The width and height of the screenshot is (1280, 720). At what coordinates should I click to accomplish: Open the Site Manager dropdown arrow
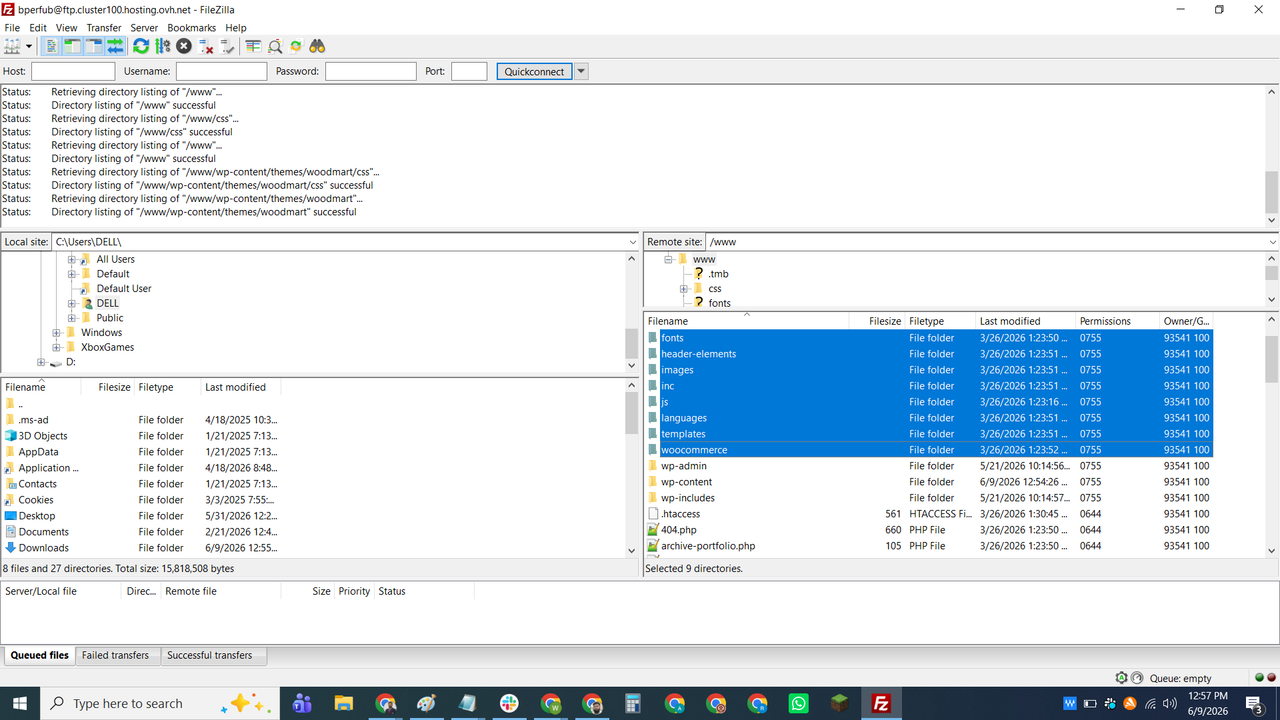[x=29, y=46]
